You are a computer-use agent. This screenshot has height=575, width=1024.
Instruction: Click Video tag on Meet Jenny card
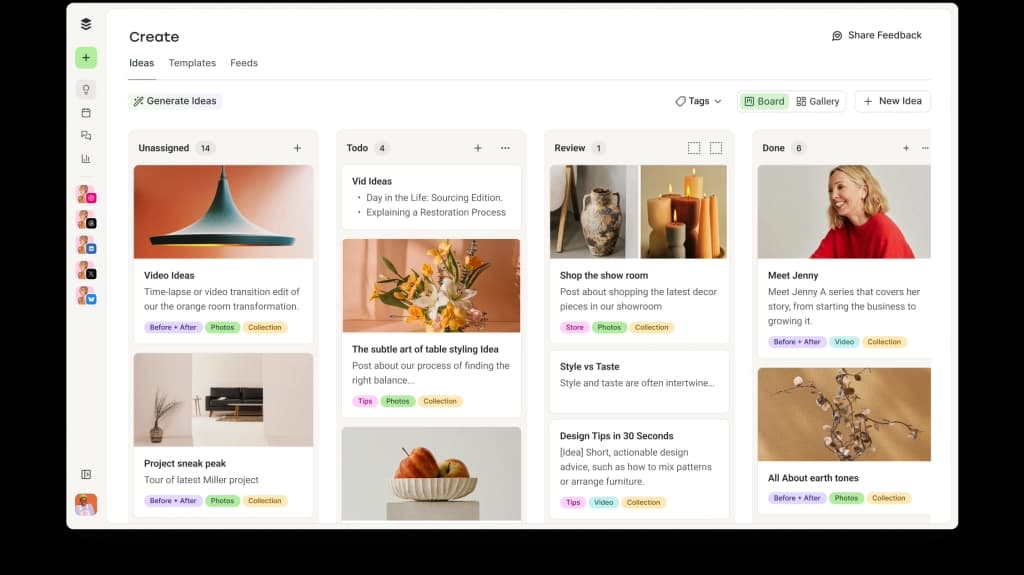[x=844, y=342]
